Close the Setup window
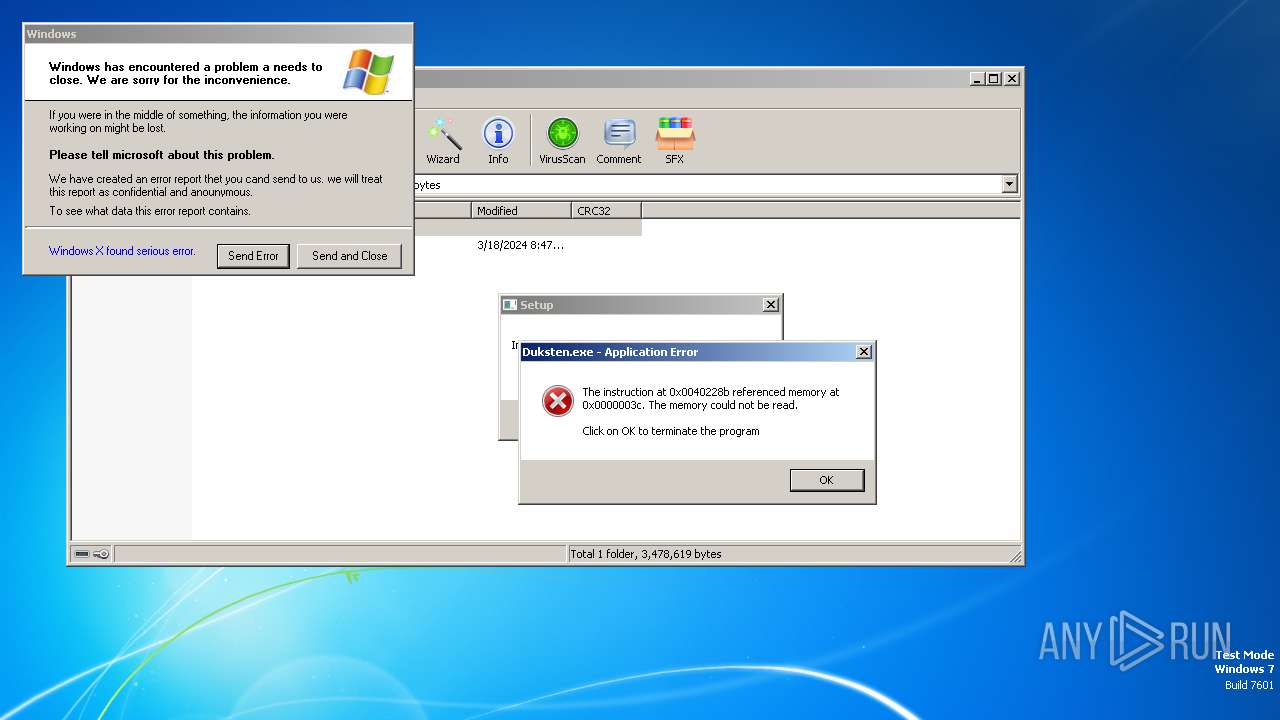This screenshot has width=1280, height=720. pos(770,305)
